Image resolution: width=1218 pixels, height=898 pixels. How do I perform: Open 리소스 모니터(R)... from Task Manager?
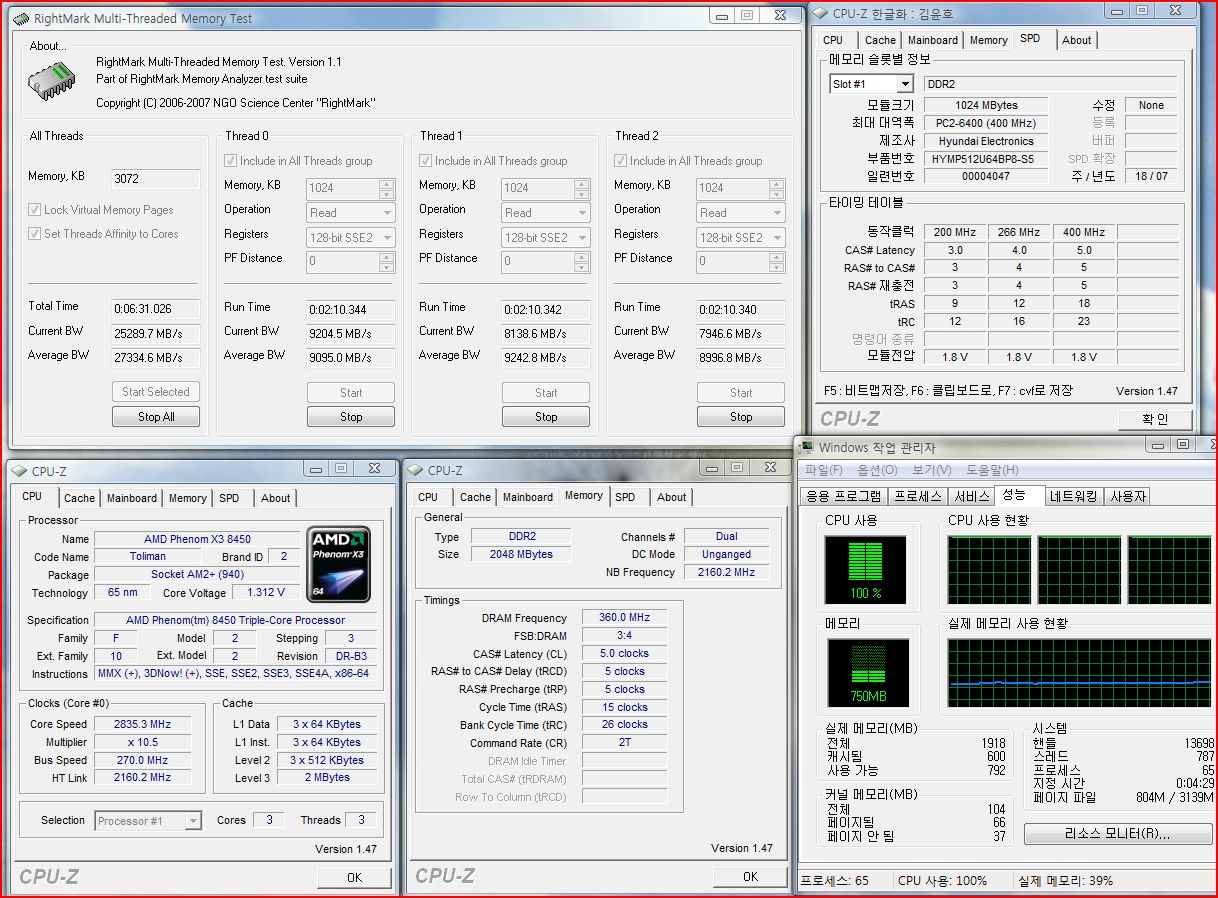pyautogui.click(x=1117, y=833)
